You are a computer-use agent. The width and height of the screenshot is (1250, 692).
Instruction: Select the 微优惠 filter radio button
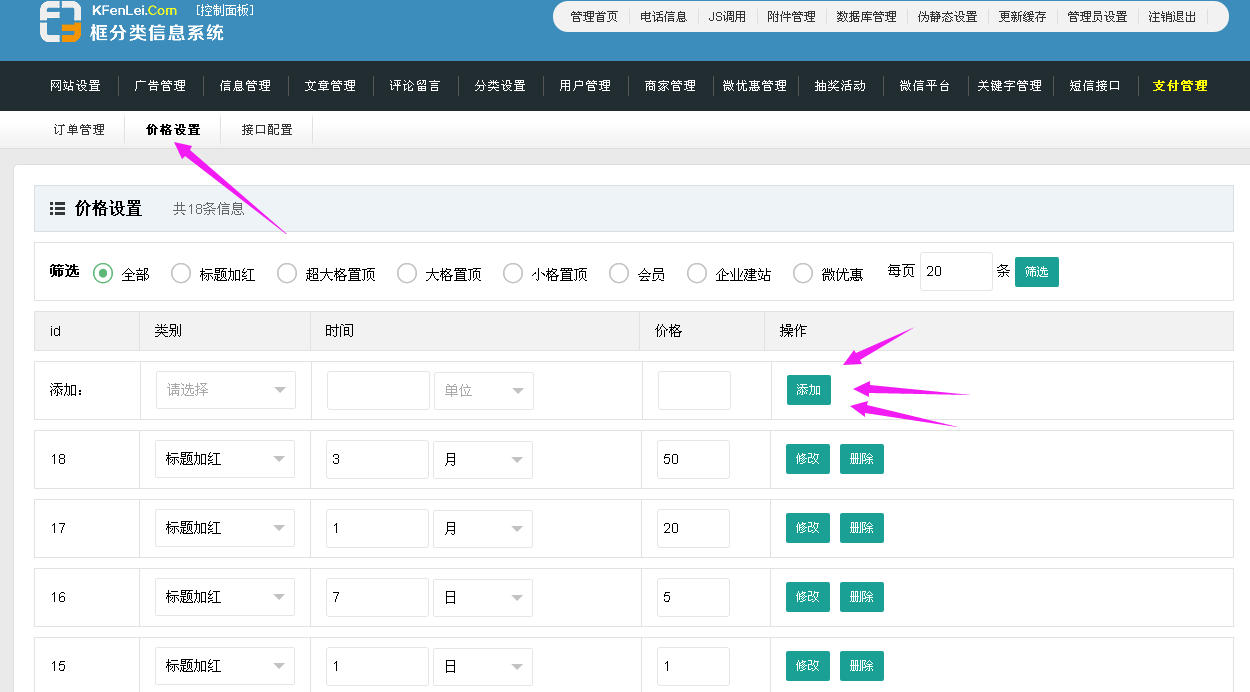click(803, 273)
